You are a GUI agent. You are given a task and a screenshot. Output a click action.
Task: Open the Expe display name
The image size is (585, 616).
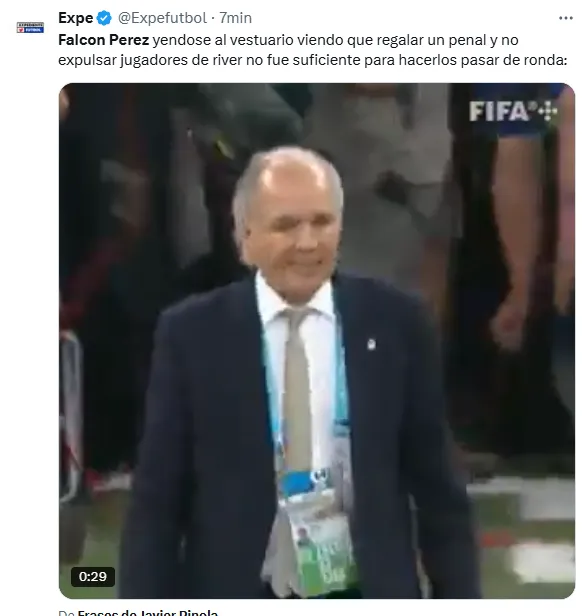point(76,18)
